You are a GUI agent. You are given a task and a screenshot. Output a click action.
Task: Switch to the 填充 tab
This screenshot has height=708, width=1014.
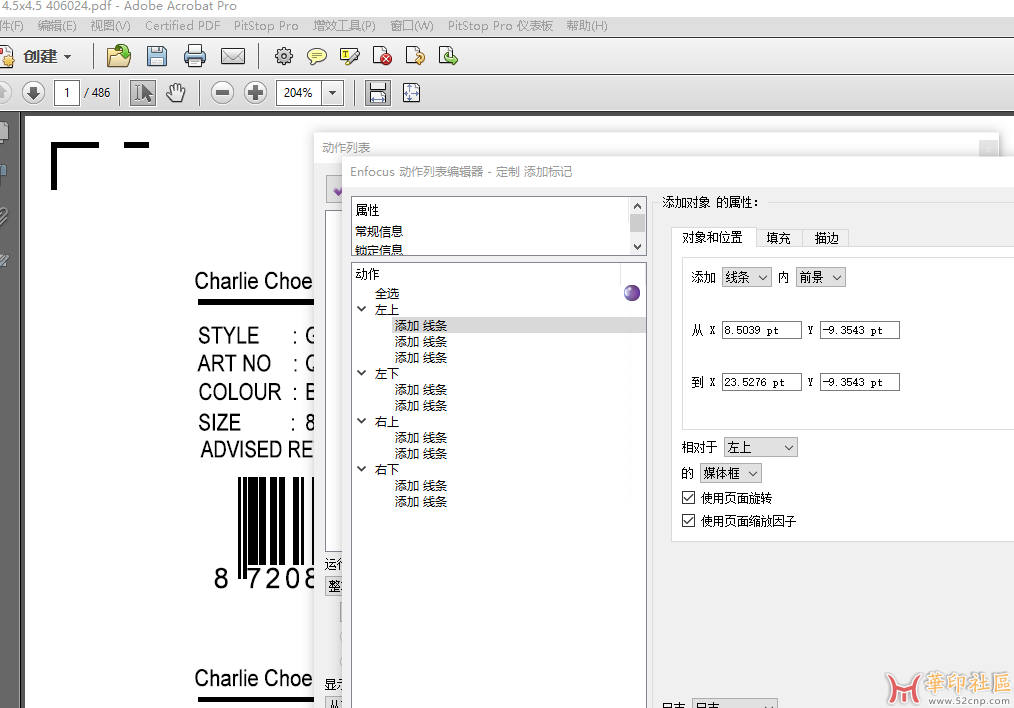coord(779,238)
